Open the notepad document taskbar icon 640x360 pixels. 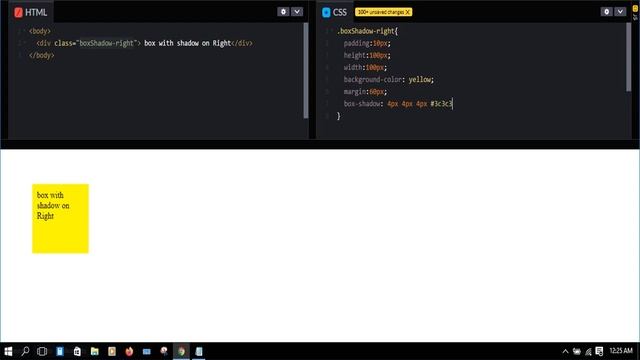pyautogui.click(x=199, y=351)
